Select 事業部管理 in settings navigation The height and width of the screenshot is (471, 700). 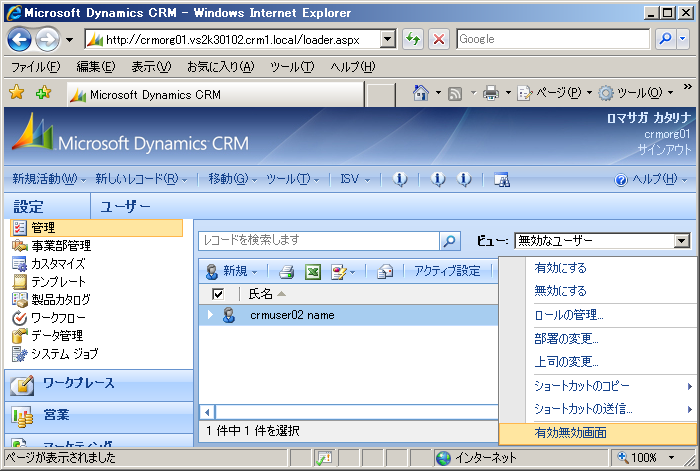[51, 246]
